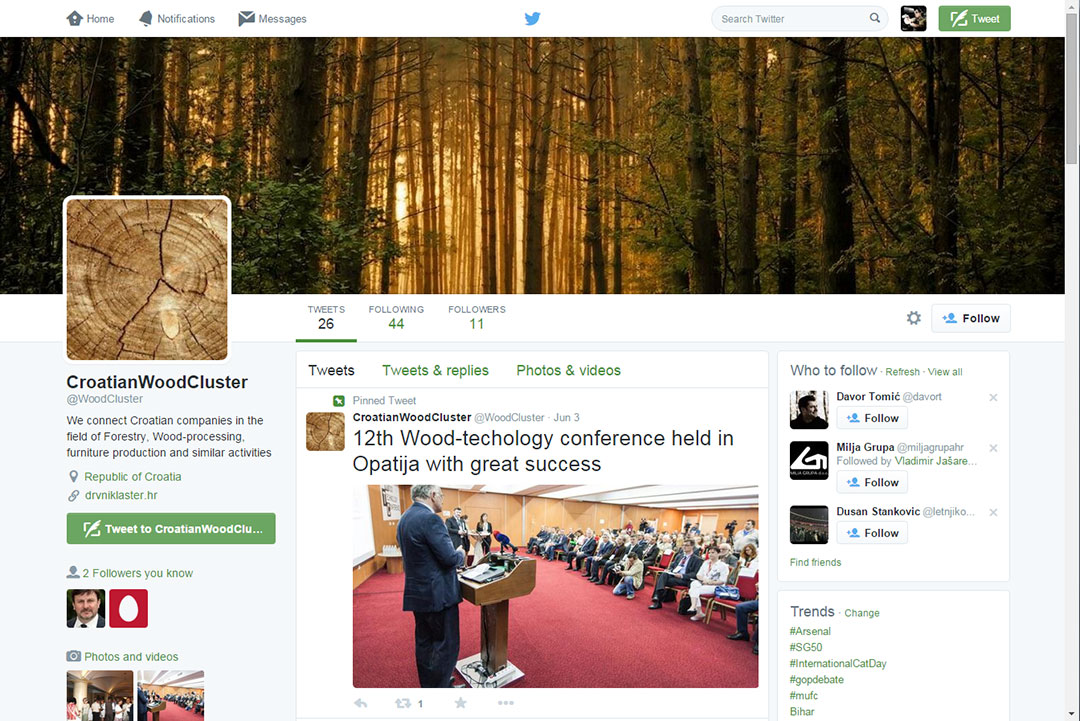Focus the Search Twitter field
Viewport: 1080px width, 721px height.
[x=799, y=19]
